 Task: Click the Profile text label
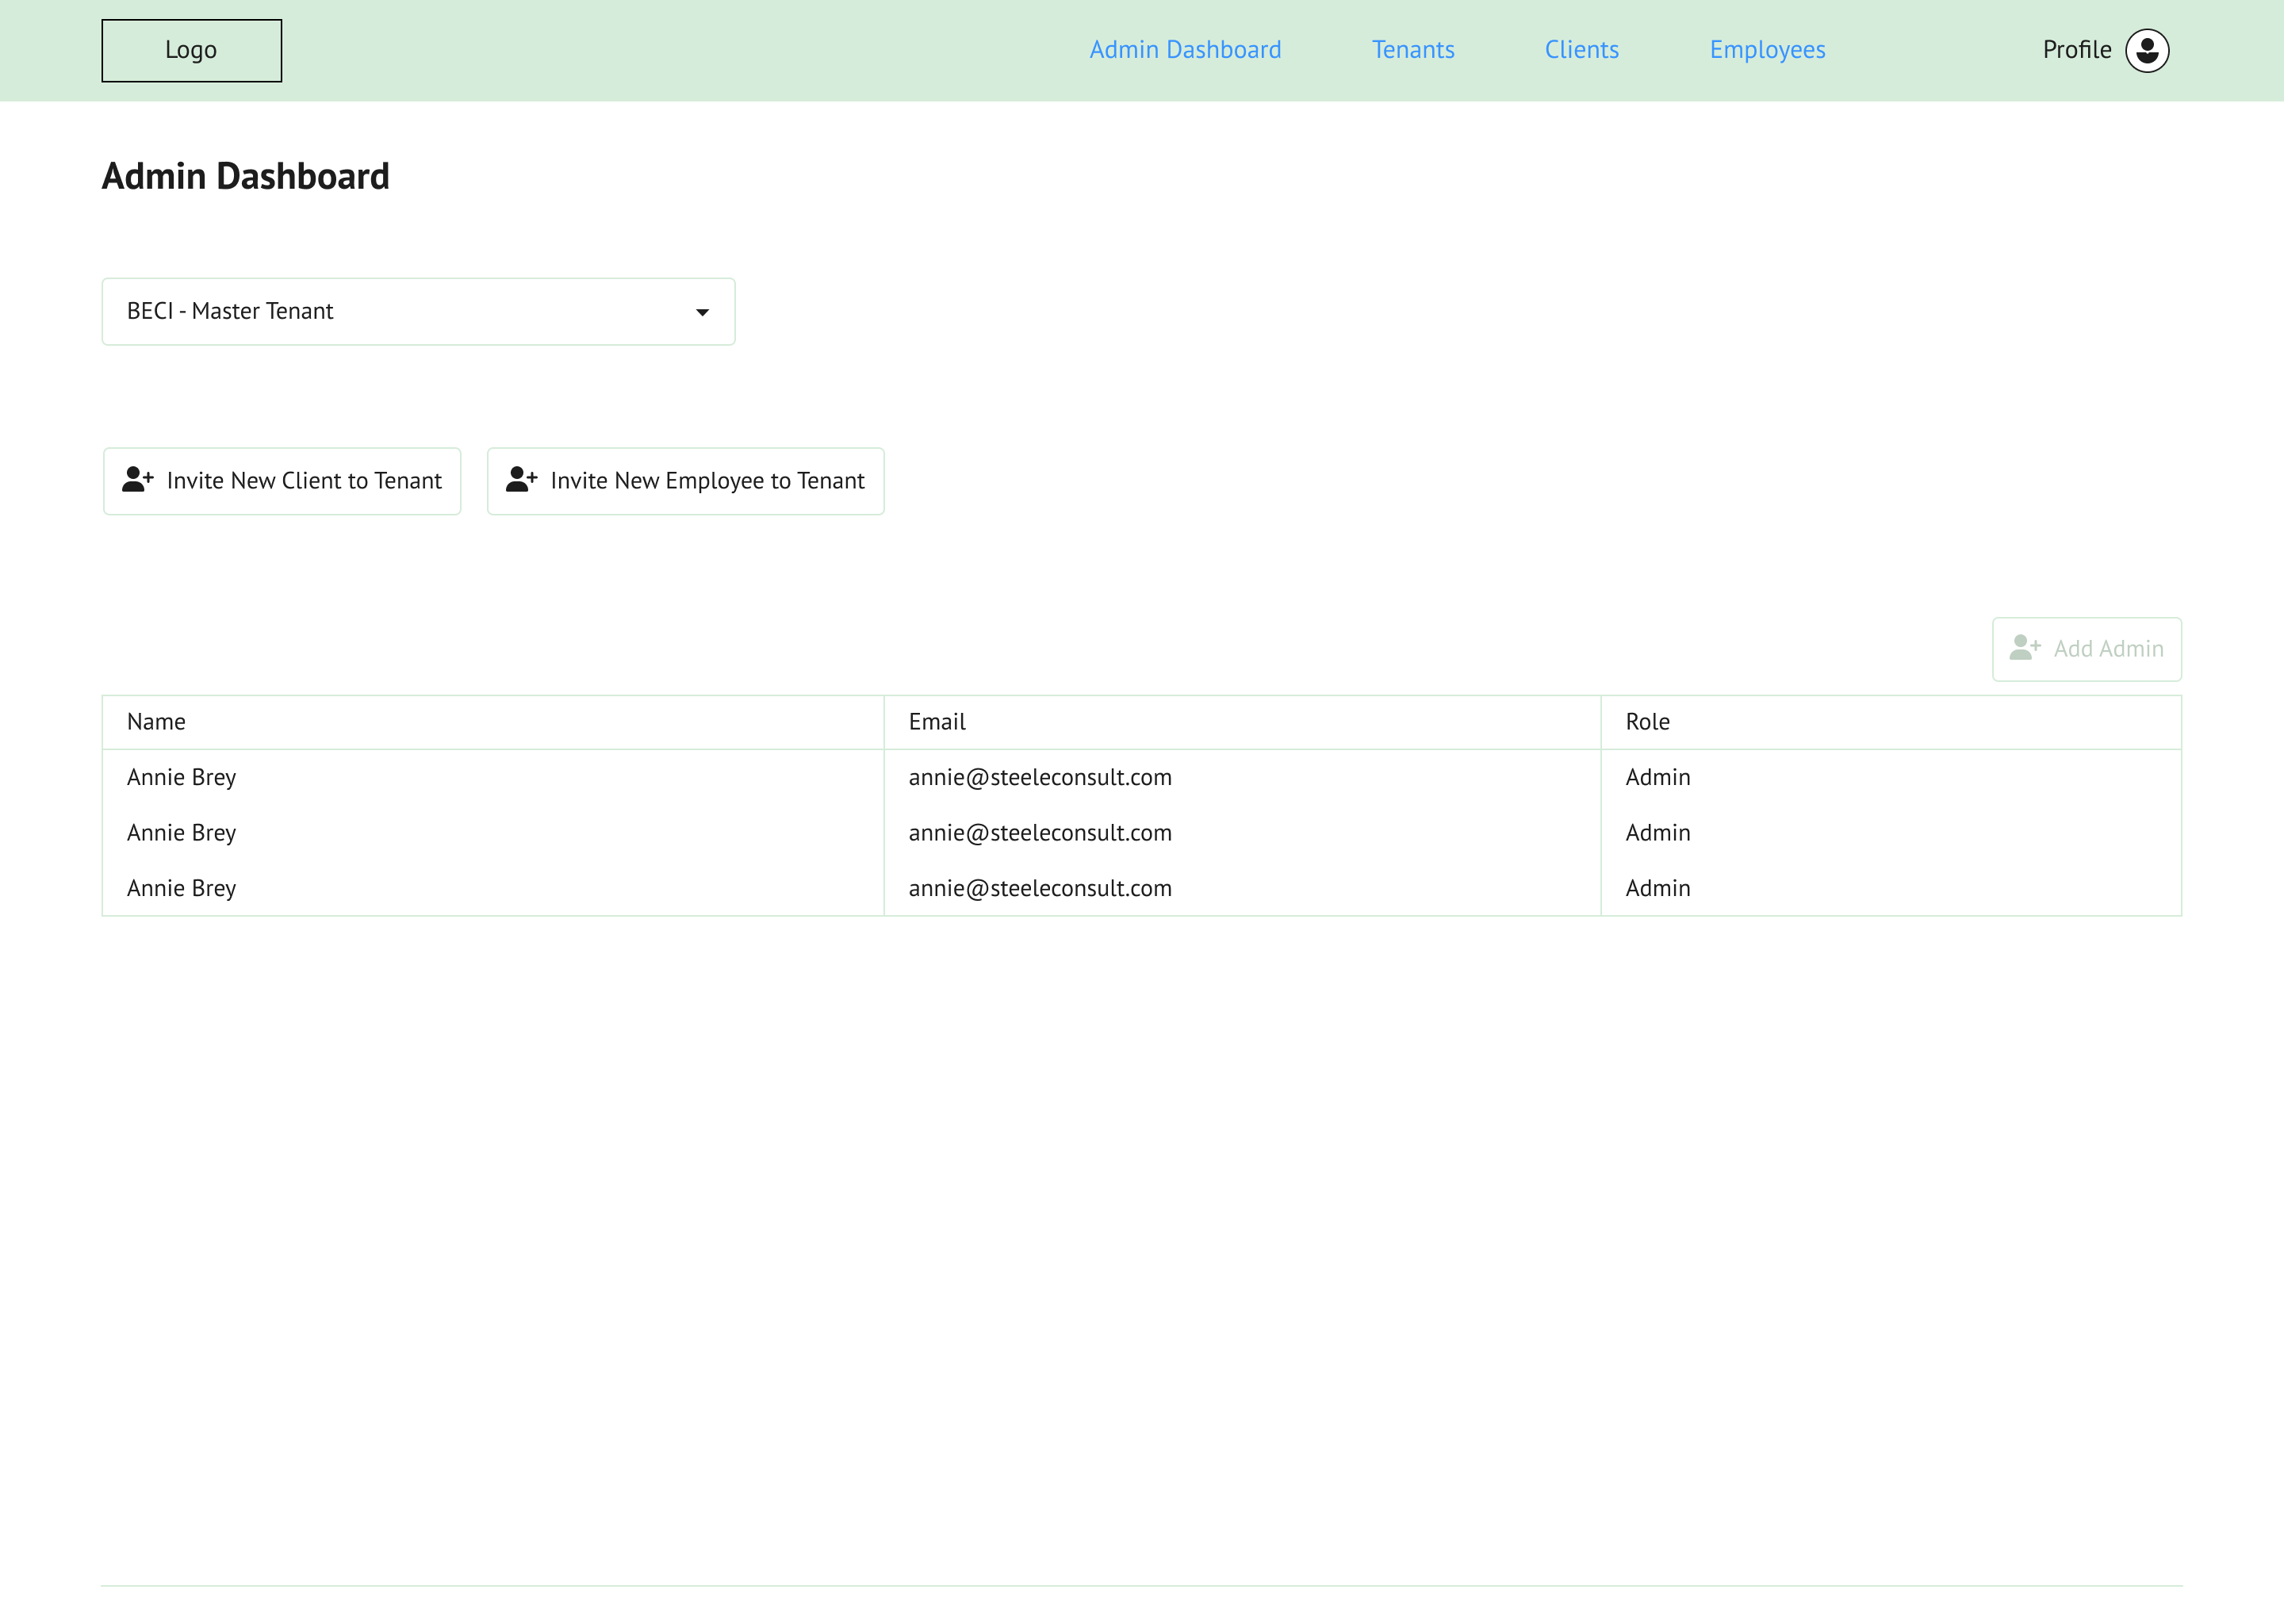[2076, 50]
